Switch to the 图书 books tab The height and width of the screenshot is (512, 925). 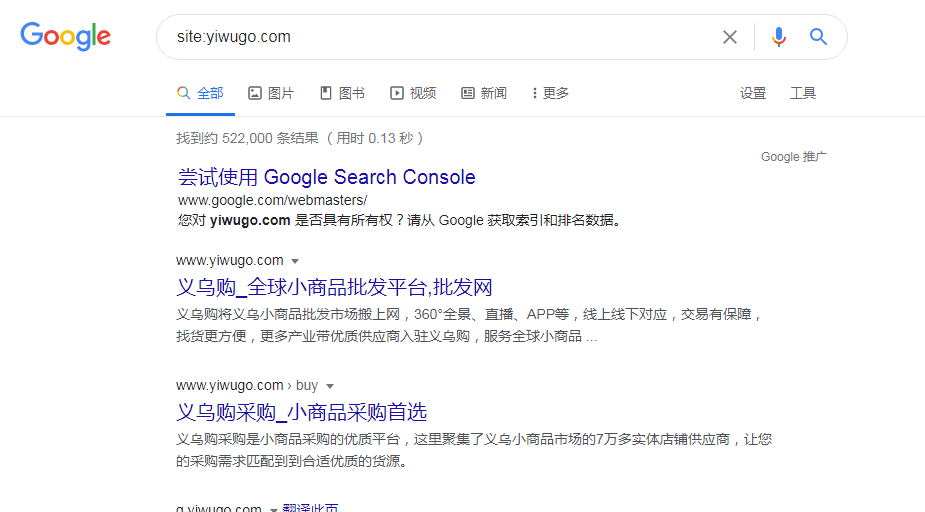(x=342, y=93)
